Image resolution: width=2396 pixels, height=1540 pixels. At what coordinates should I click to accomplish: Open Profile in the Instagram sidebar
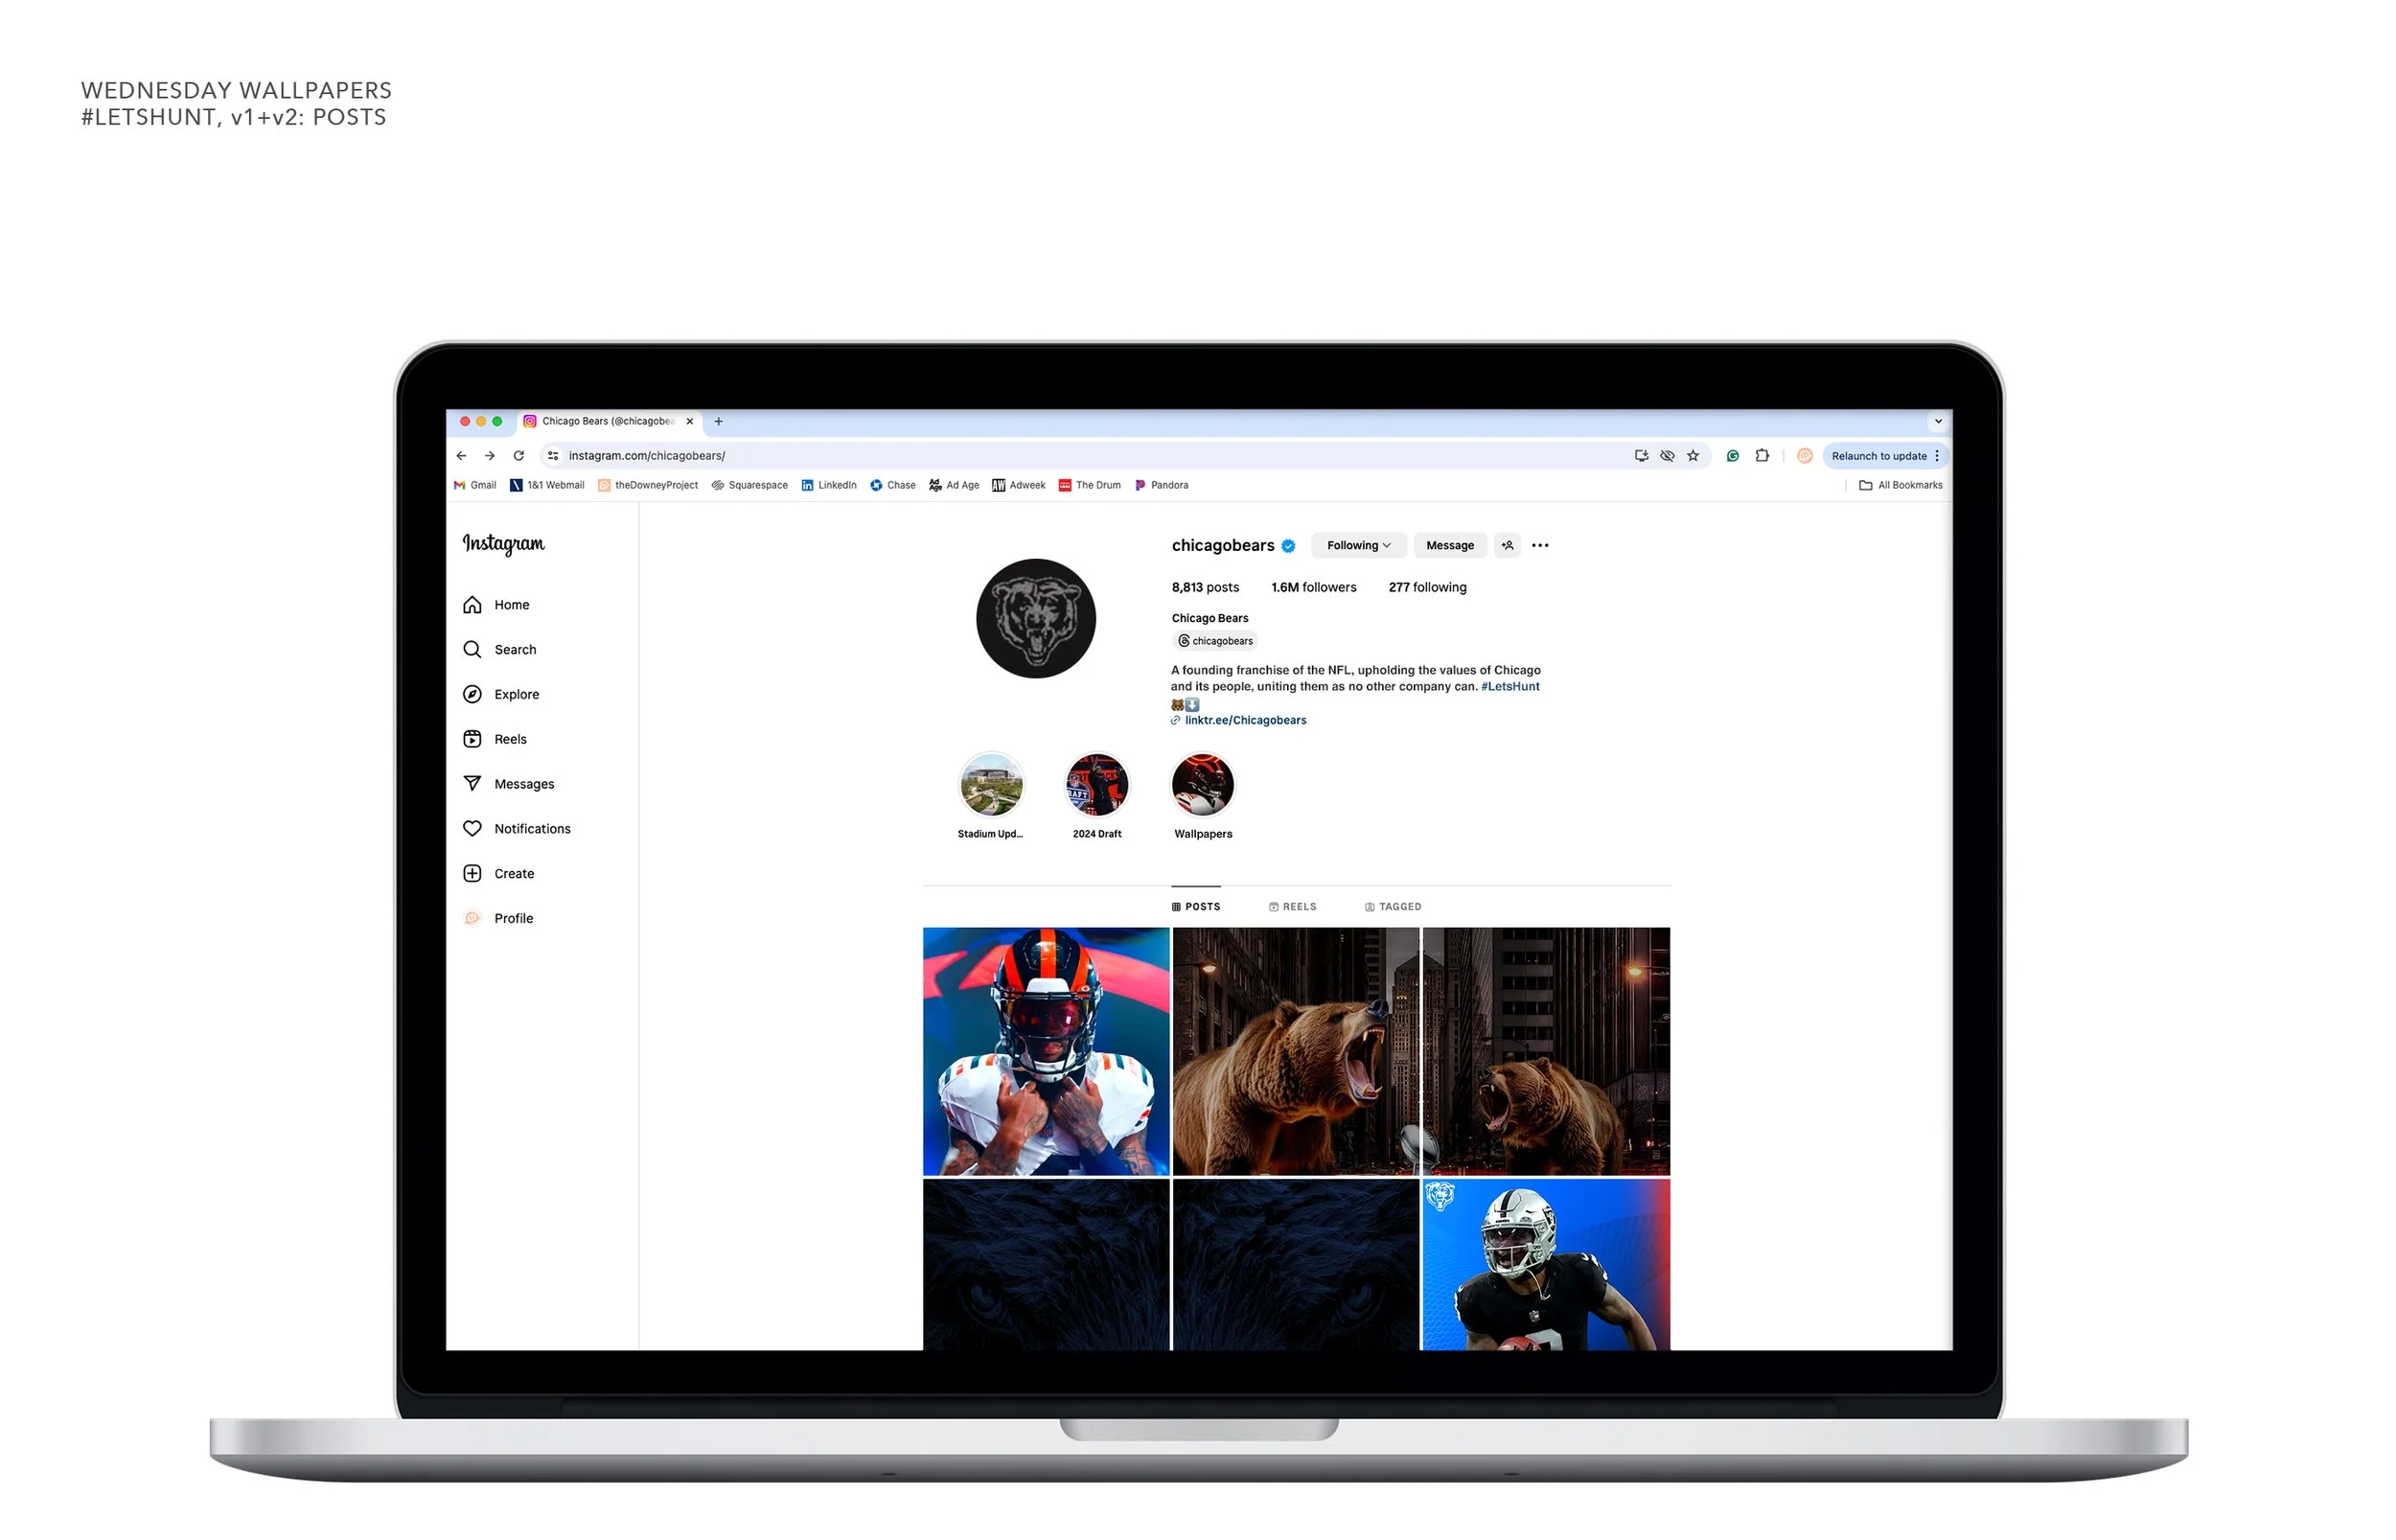[x=498, y=919]
